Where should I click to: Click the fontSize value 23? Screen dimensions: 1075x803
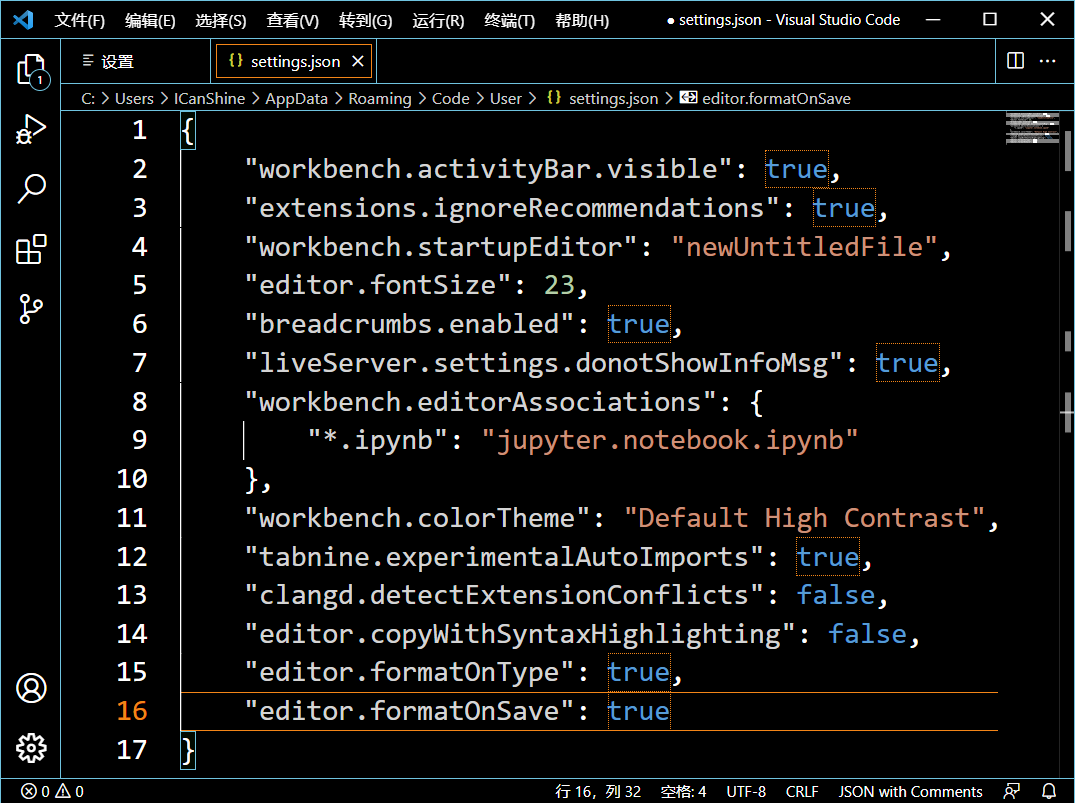559,285
